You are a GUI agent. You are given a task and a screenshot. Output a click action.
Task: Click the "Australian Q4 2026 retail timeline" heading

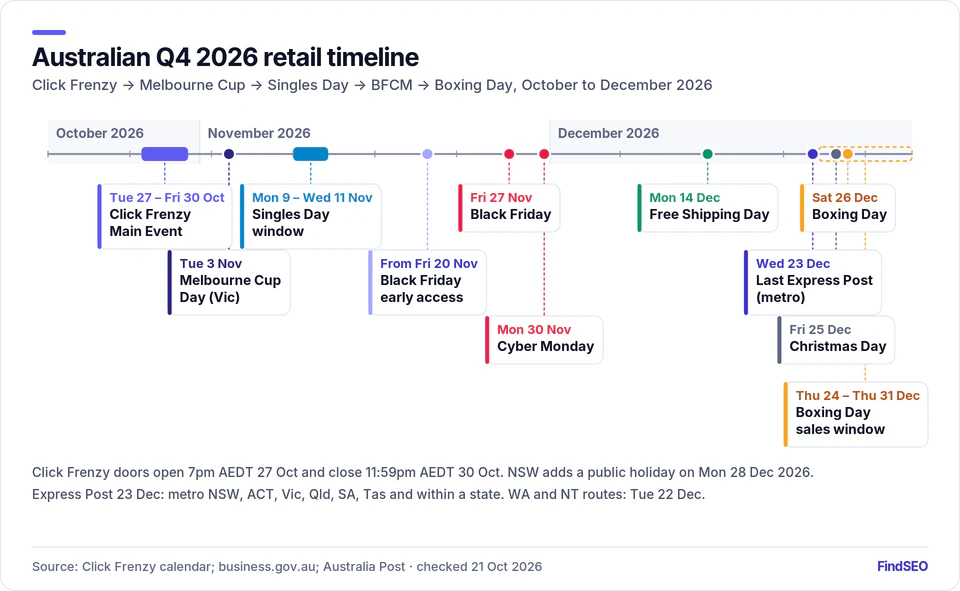click(225, 57)
